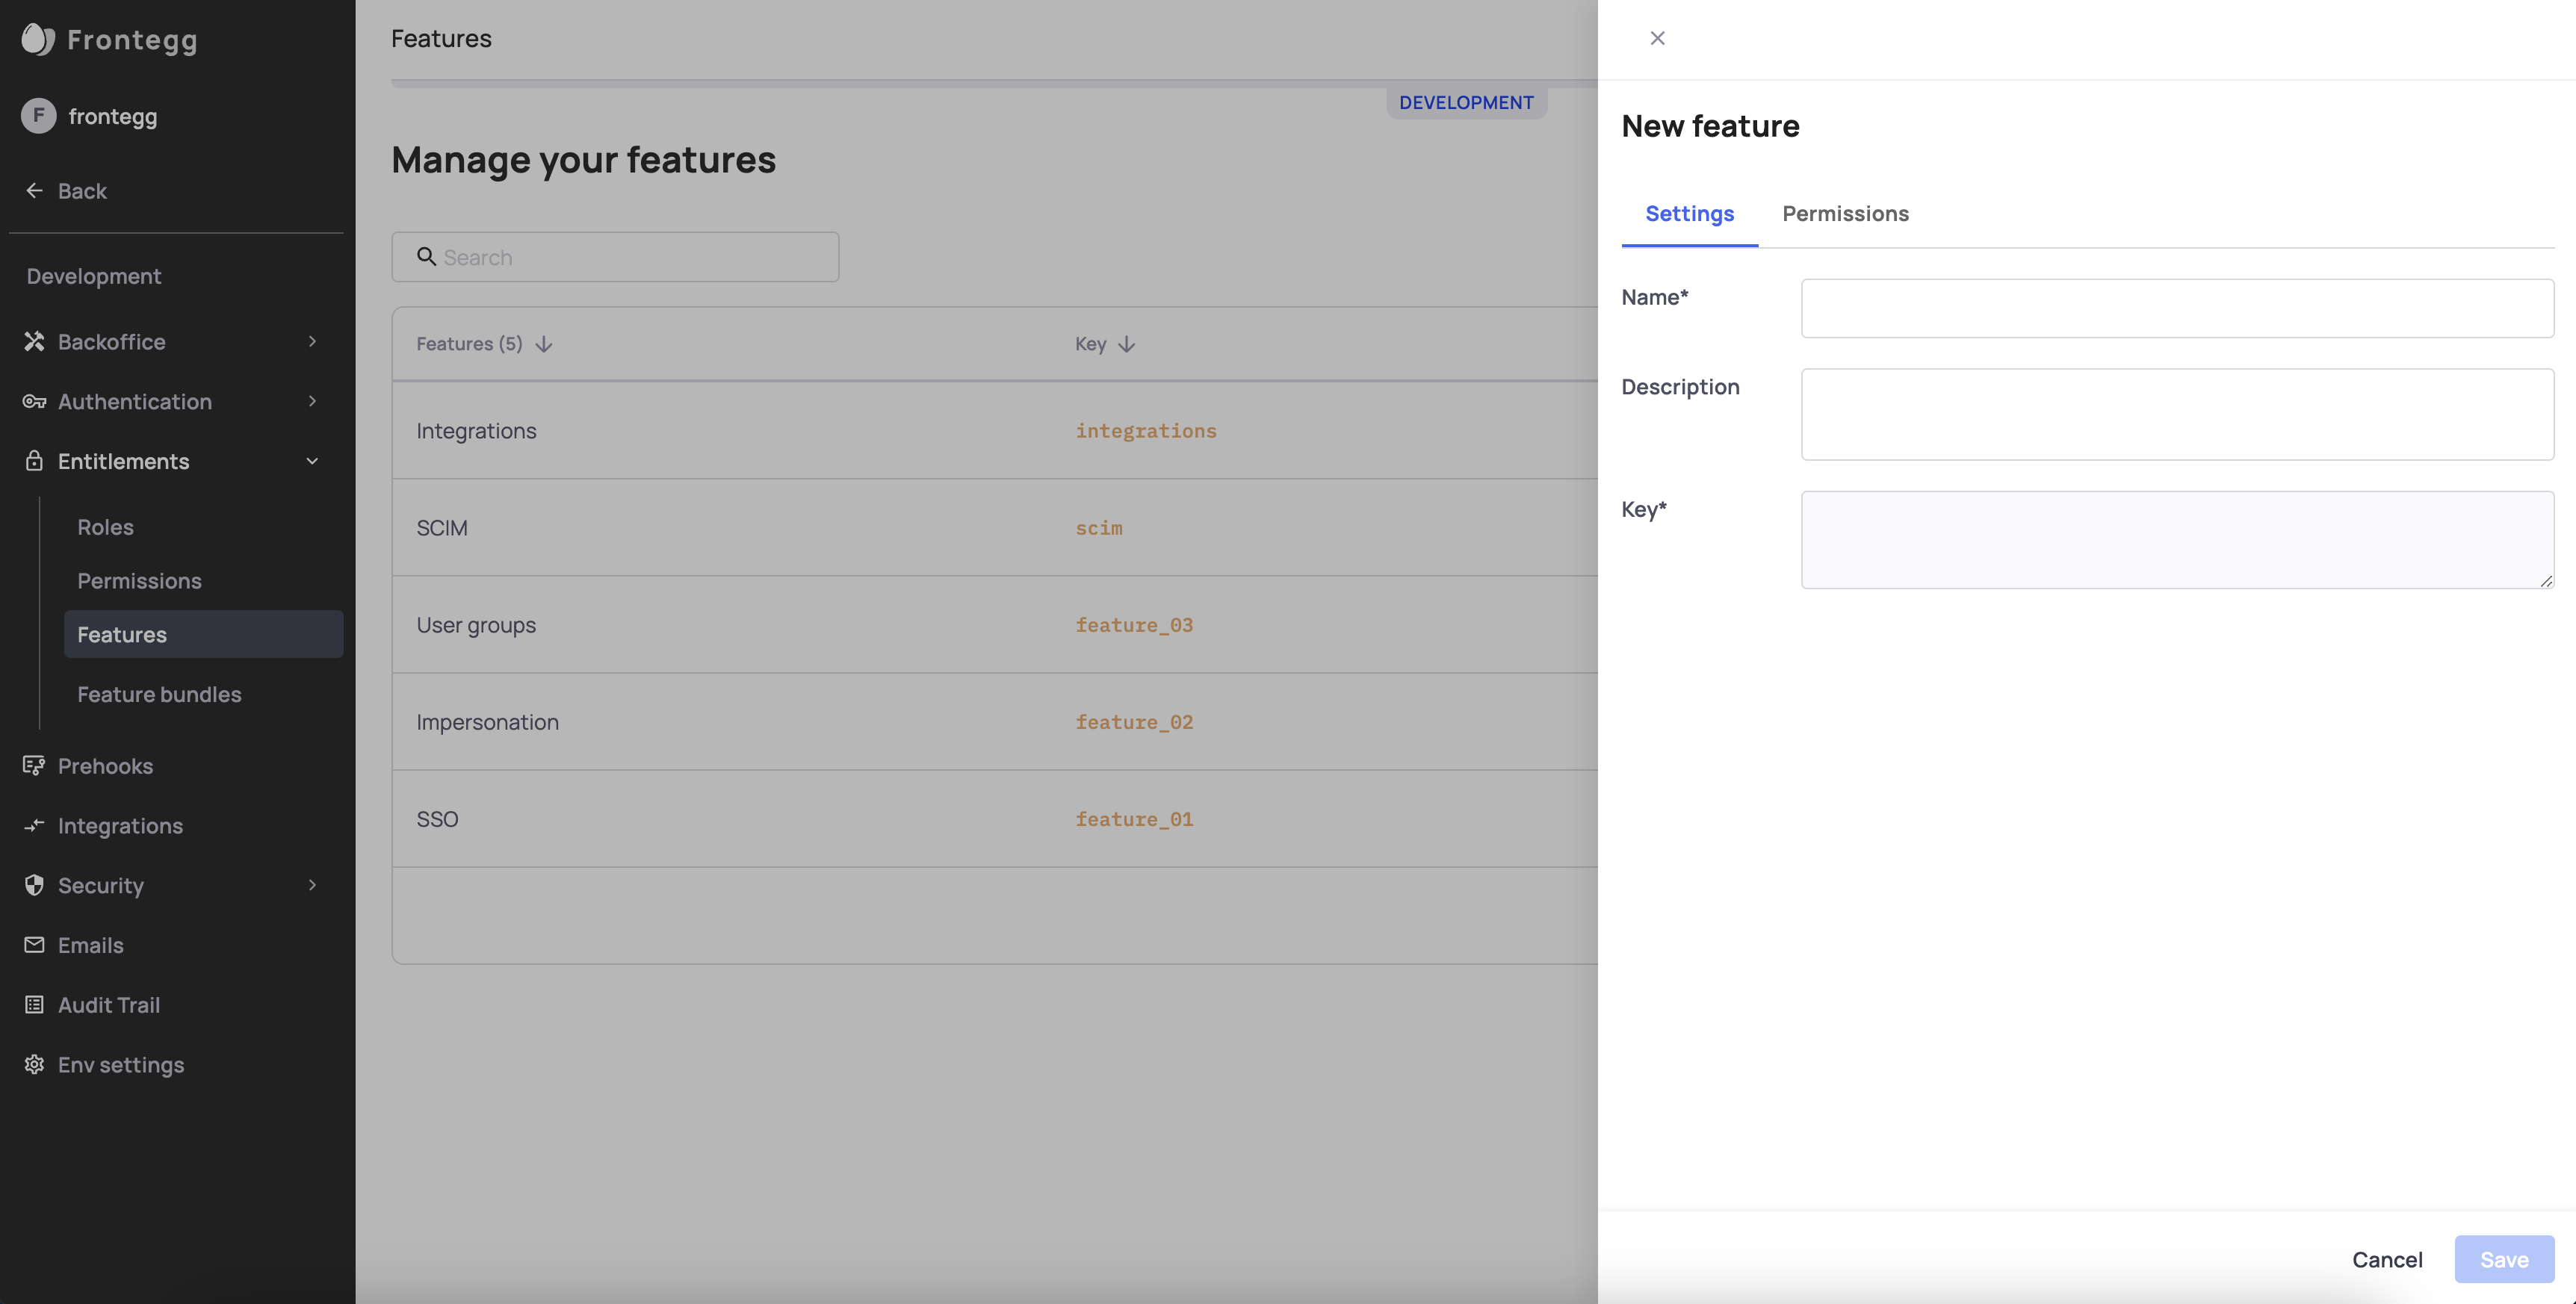
Task: Sort by Key column arrow
Action: pyautogui.click(x=1127, y=344)
